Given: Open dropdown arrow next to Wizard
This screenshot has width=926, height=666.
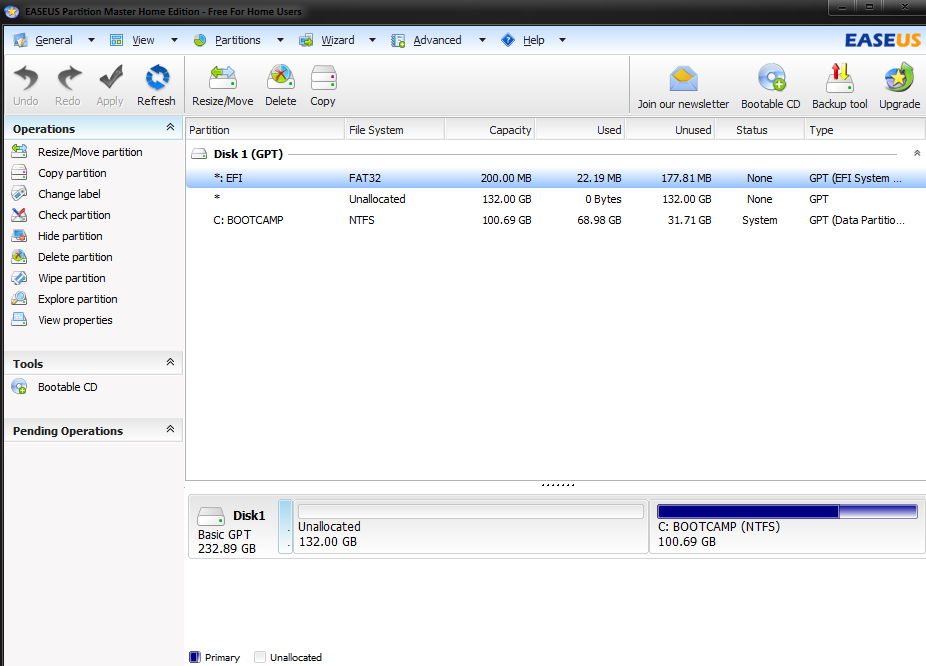Looking at the screenshot, I should (373, 40).
